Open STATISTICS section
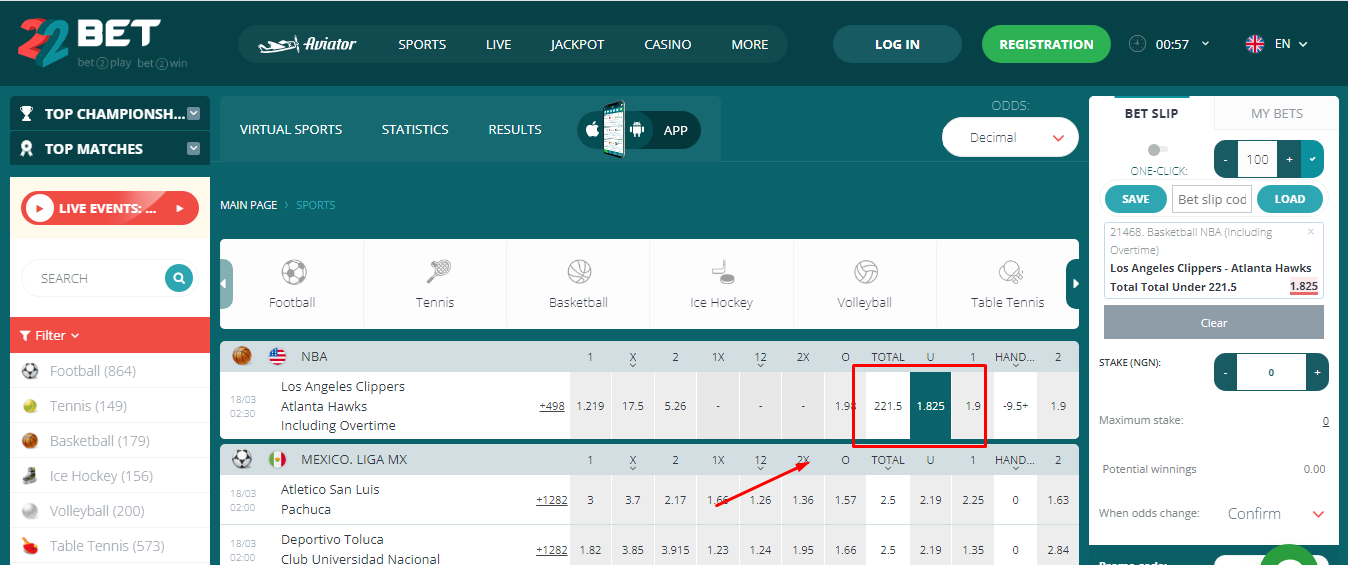The image size is (1348, 565). pos(415,129)
